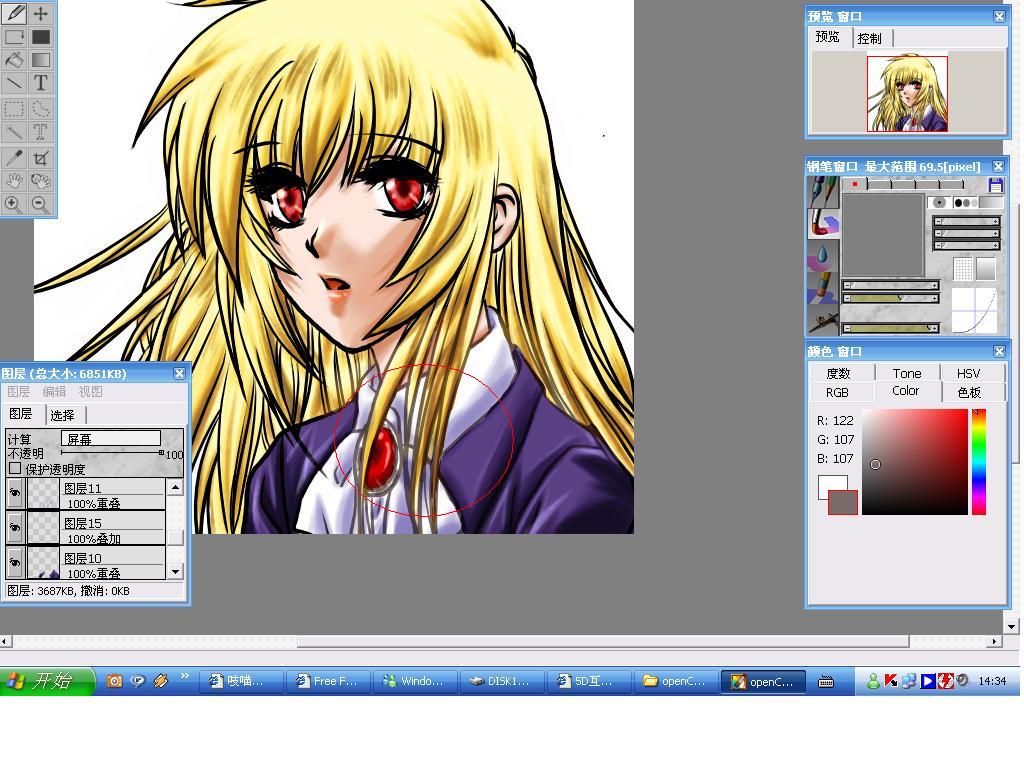Image resolution: width=1024 pixels, height=768 pixels.
Task: Click the pressure curve graph in pen window
Action: click(974, 310)
